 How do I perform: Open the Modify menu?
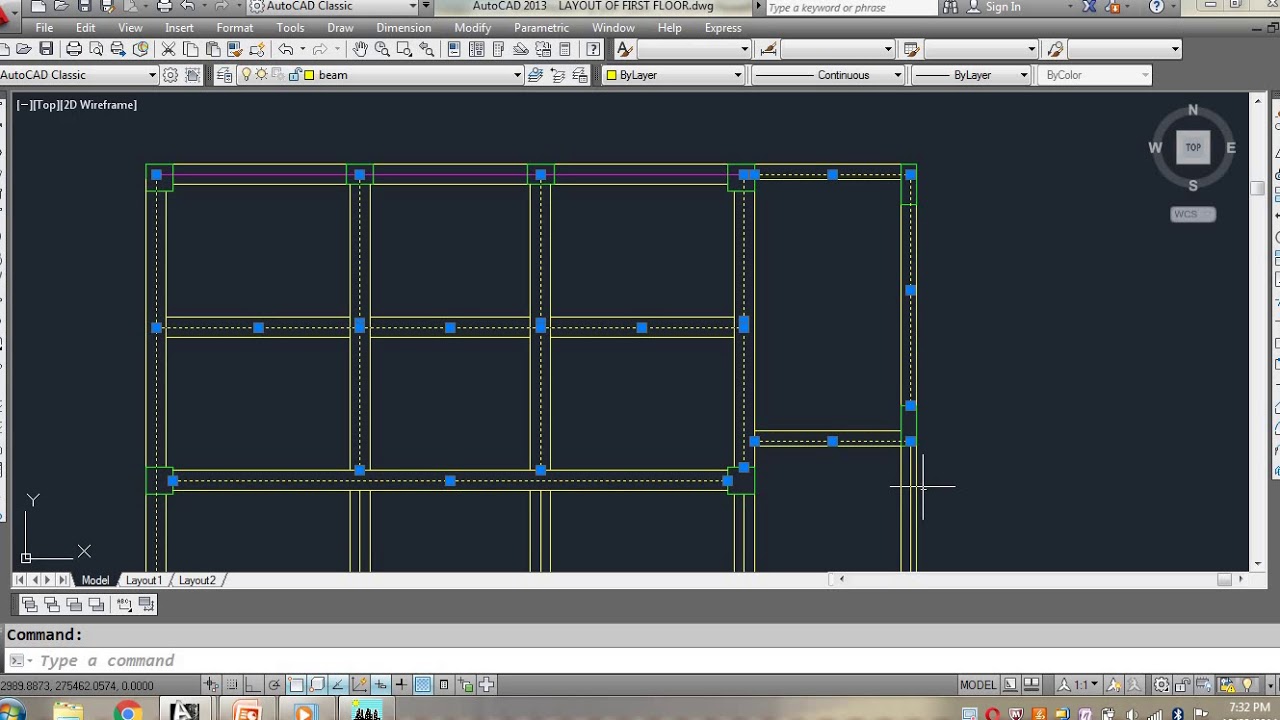point(472,28)
